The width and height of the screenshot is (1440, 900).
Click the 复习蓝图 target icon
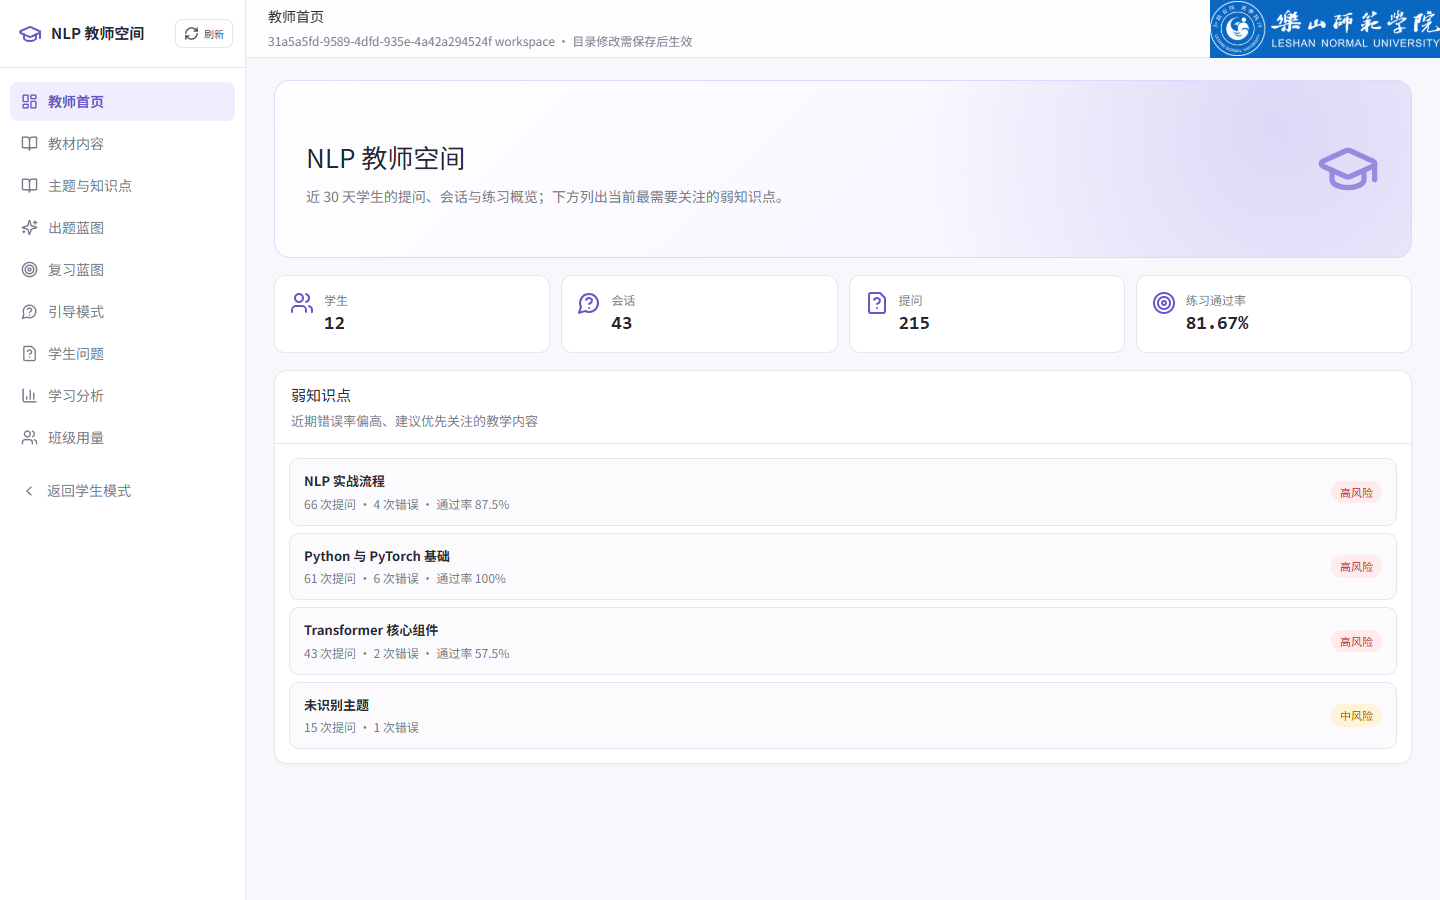pos(30,270)
